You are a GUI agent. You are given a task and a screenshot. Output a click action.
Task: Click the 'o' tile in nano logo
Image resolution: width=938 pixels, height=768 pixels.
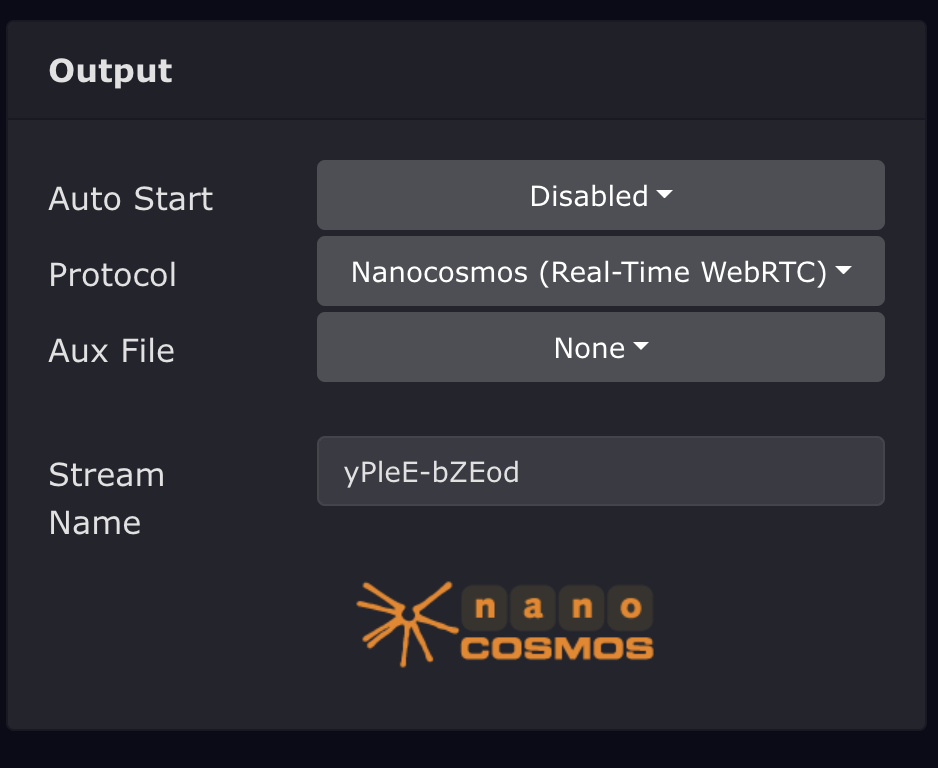tap(630, 607)
